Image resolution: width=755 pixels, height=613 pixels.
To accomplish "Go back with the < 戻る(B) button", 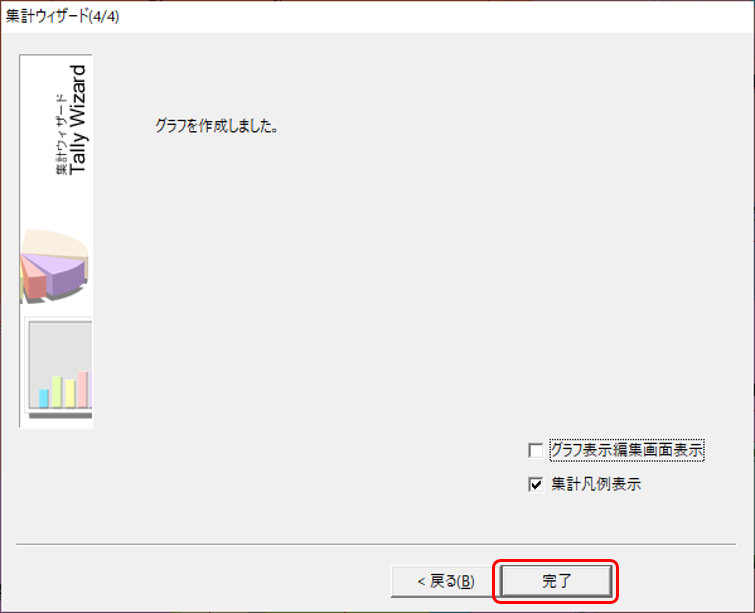I will point(446,581).
